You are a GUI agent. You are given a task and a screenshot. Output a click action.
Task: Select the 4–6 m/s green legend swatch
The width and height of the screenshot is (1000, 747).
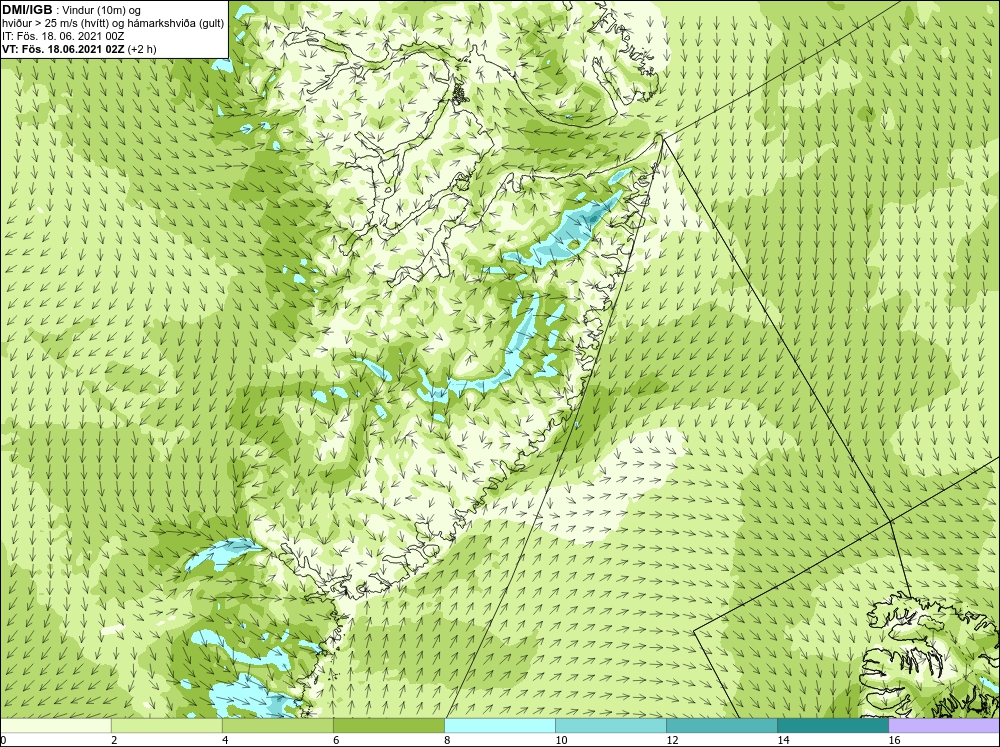coord(277,725)
